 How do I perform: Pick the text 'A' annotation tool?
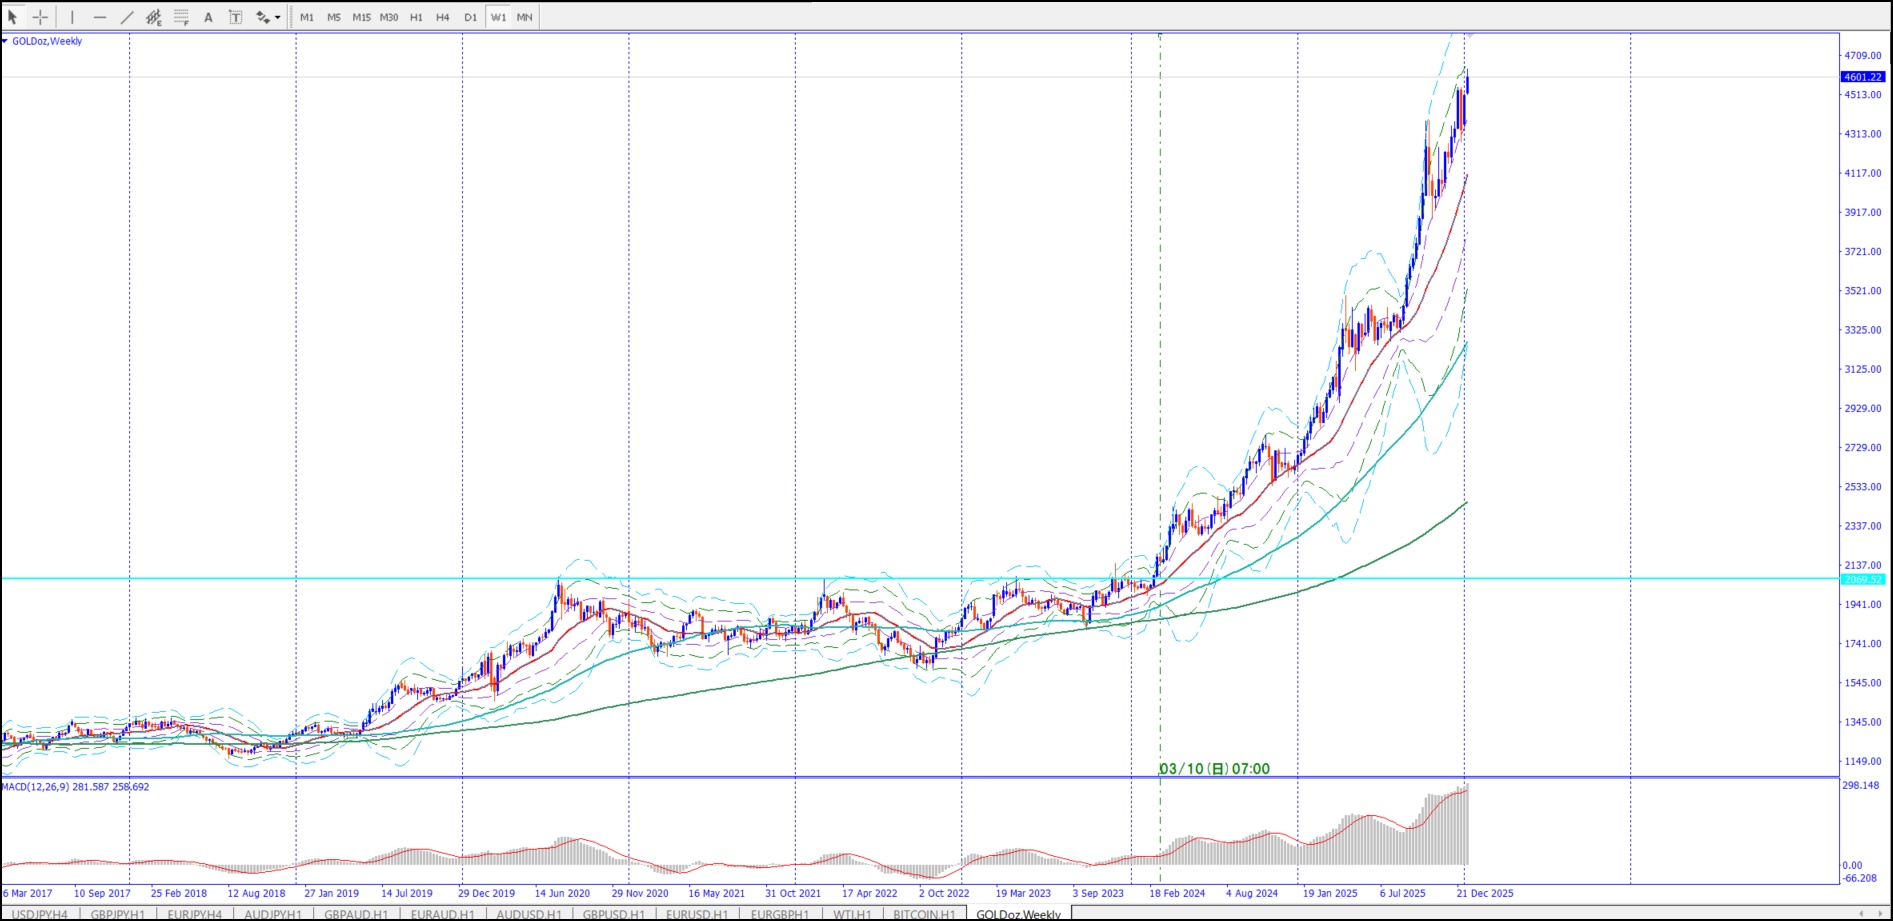(208, 17)
